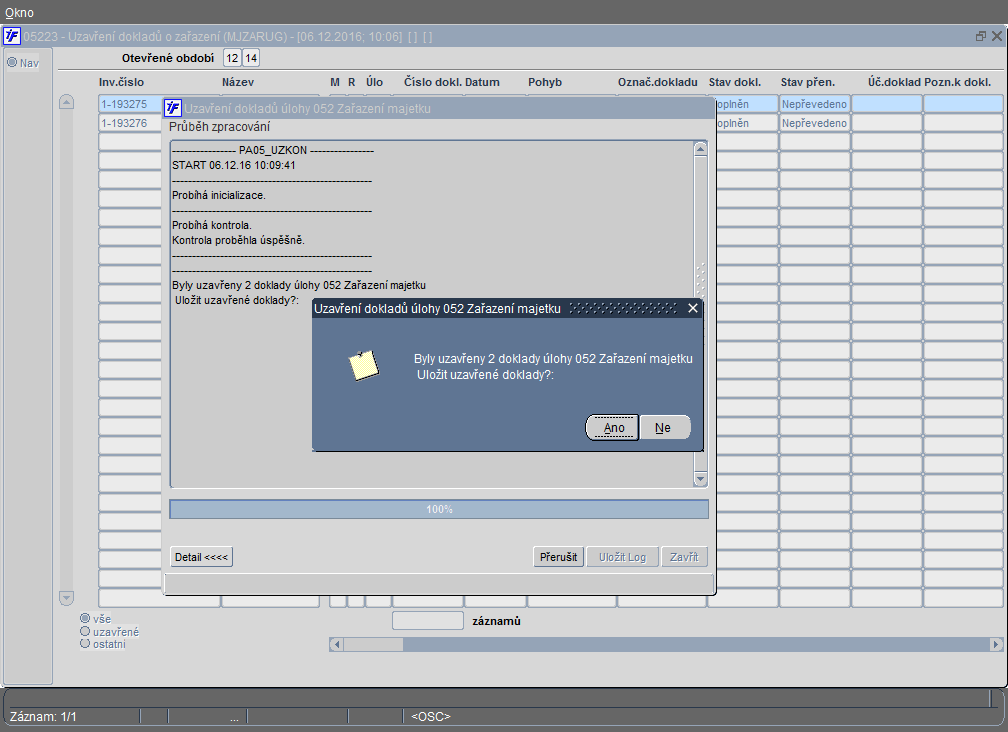Click the log area scroll down arrow
The width and height of the screenshot is (1008, 732).
[701, 479]
